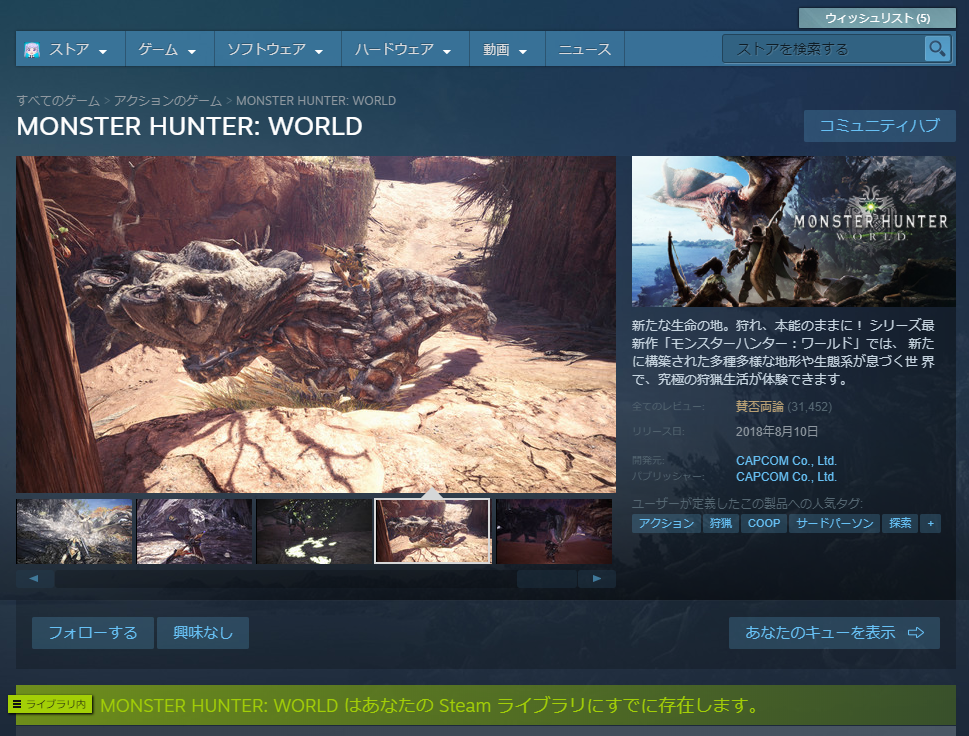Image resolution: width=969 pixels, height=736 pixels.
Task: Click the release date 2018年8月10日
Action: pyautogui.click(x=777, y=431)
